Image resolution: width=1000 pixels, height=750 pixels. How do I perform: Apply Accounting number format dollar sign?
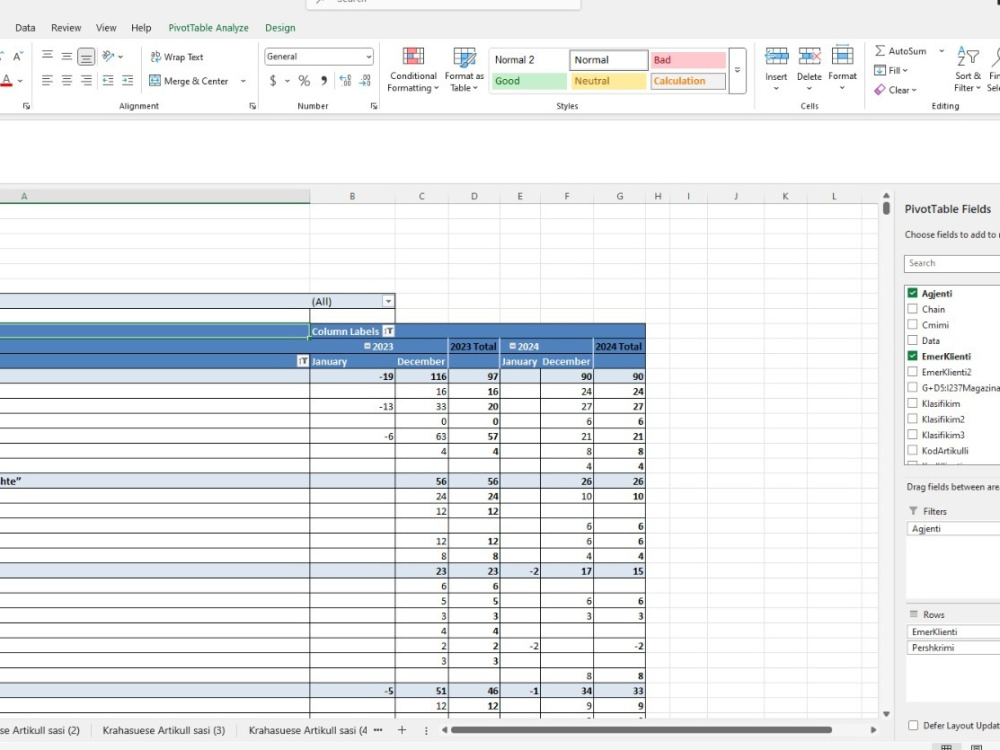[x=273, y=80]
